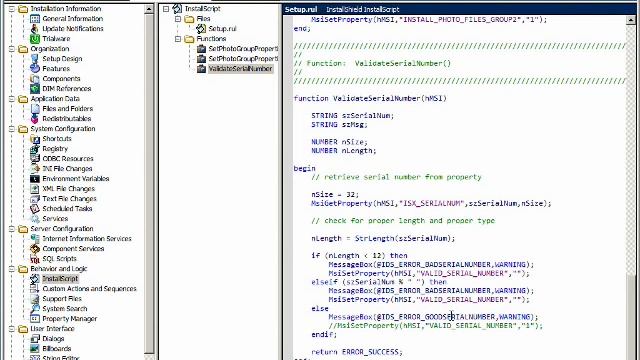Viewport: 640px width, 360px height.
Task: Select Redistributables icon
Action: (x=35, y=118)
